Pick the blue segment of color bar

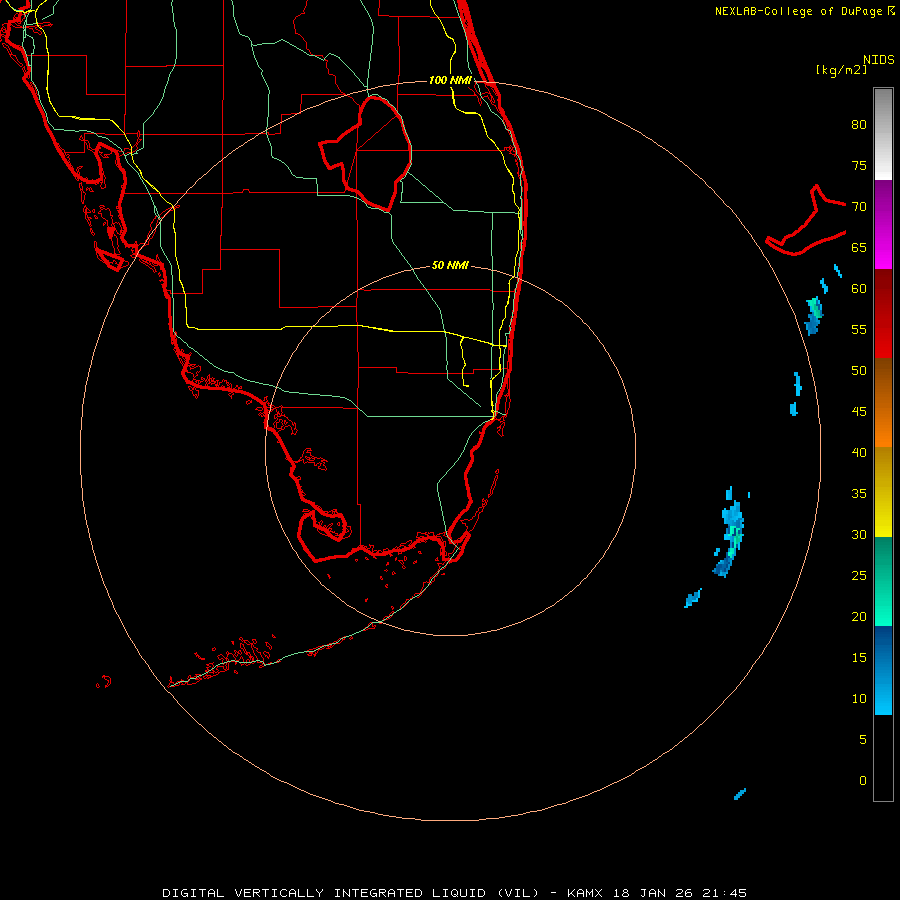883,670
